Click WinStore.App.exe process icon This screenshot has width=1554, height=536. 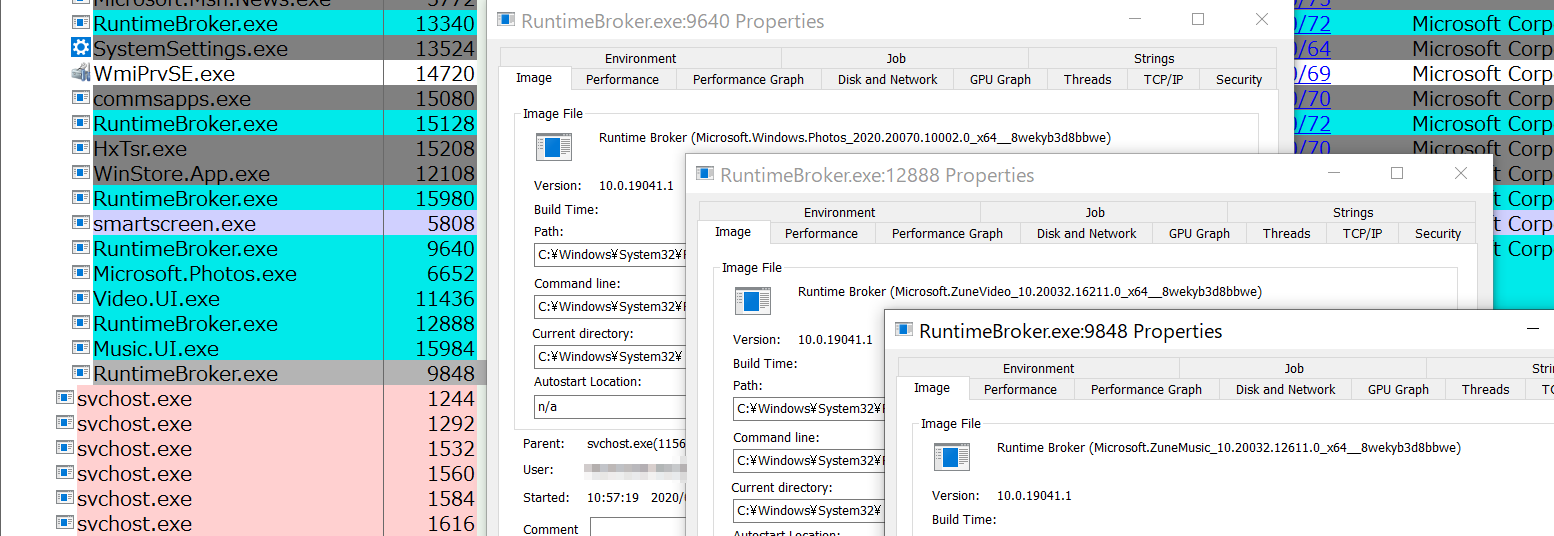coord(81,173)
